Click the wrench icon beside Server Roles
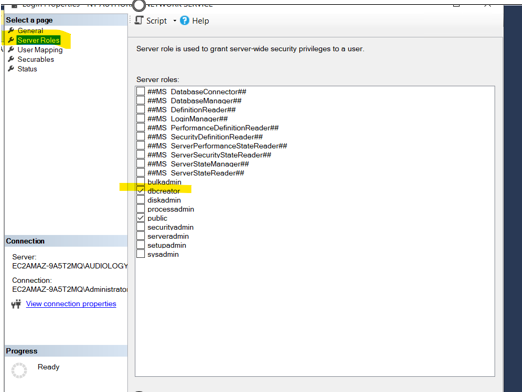522x392 pixels. [11, 40]
